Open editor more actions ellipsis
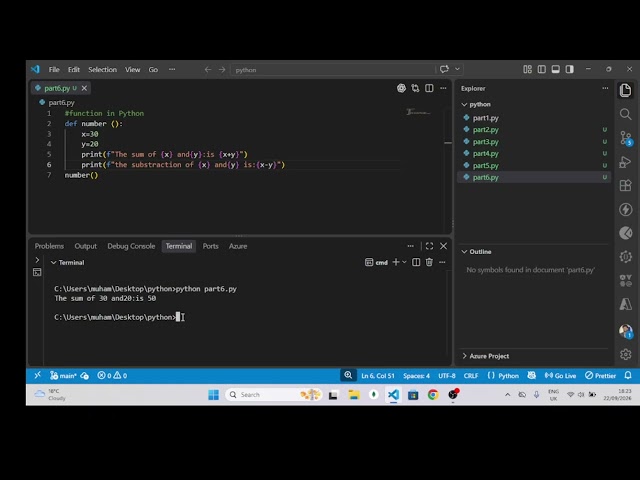Screen dimensions: 640x480 click(x=443, y=88)
